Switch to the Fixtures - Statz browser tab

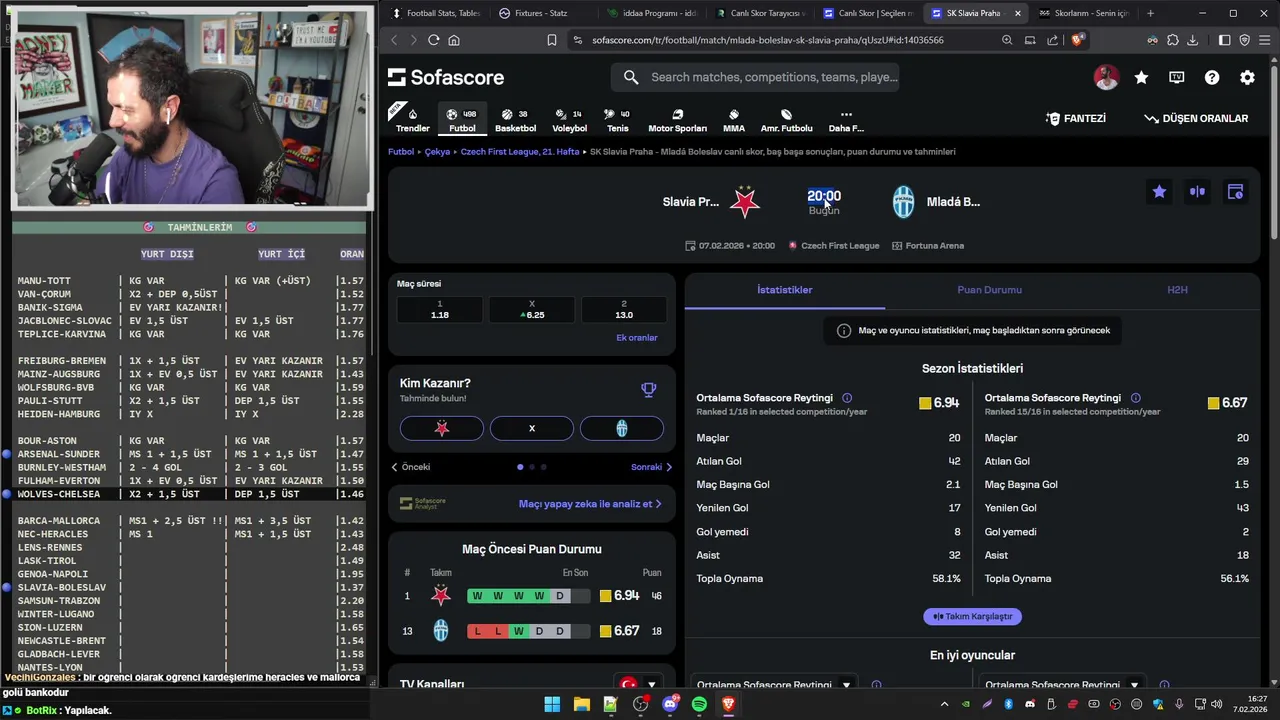click(x=540, y=13)
